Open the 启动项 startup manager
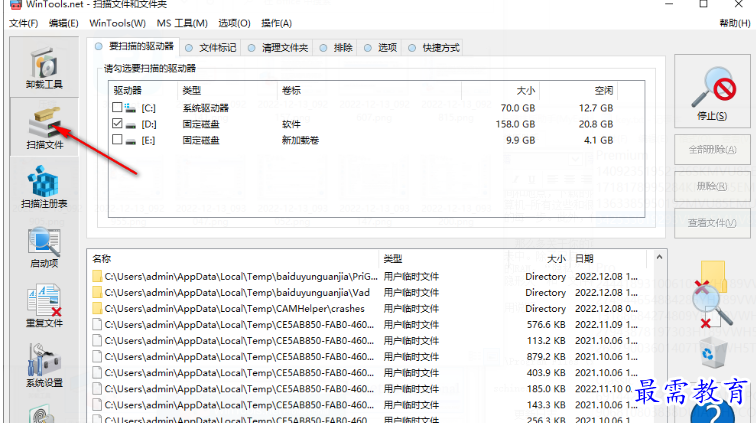756x423 pixels. point(44,247)
